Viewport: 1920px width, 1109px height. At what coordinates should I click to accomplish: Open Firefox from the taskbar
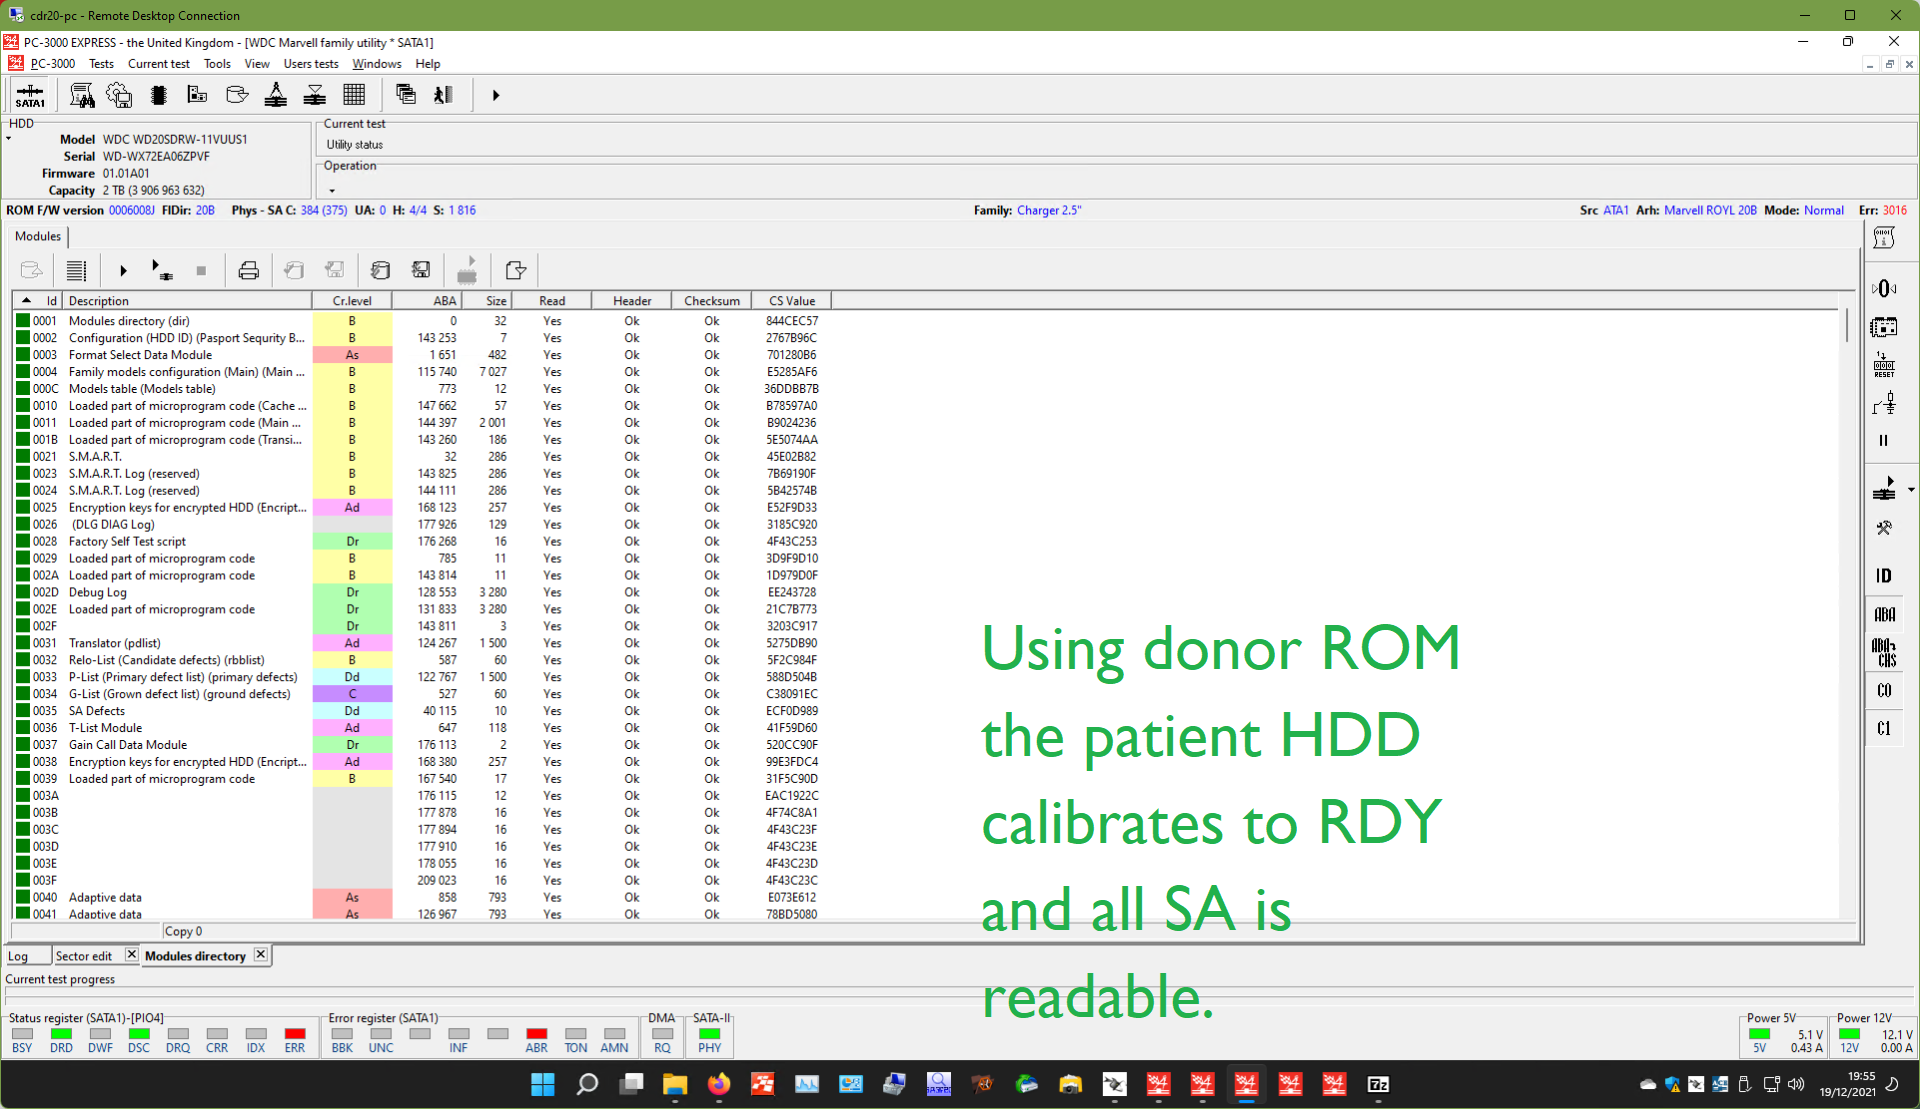pos(719,1084)
